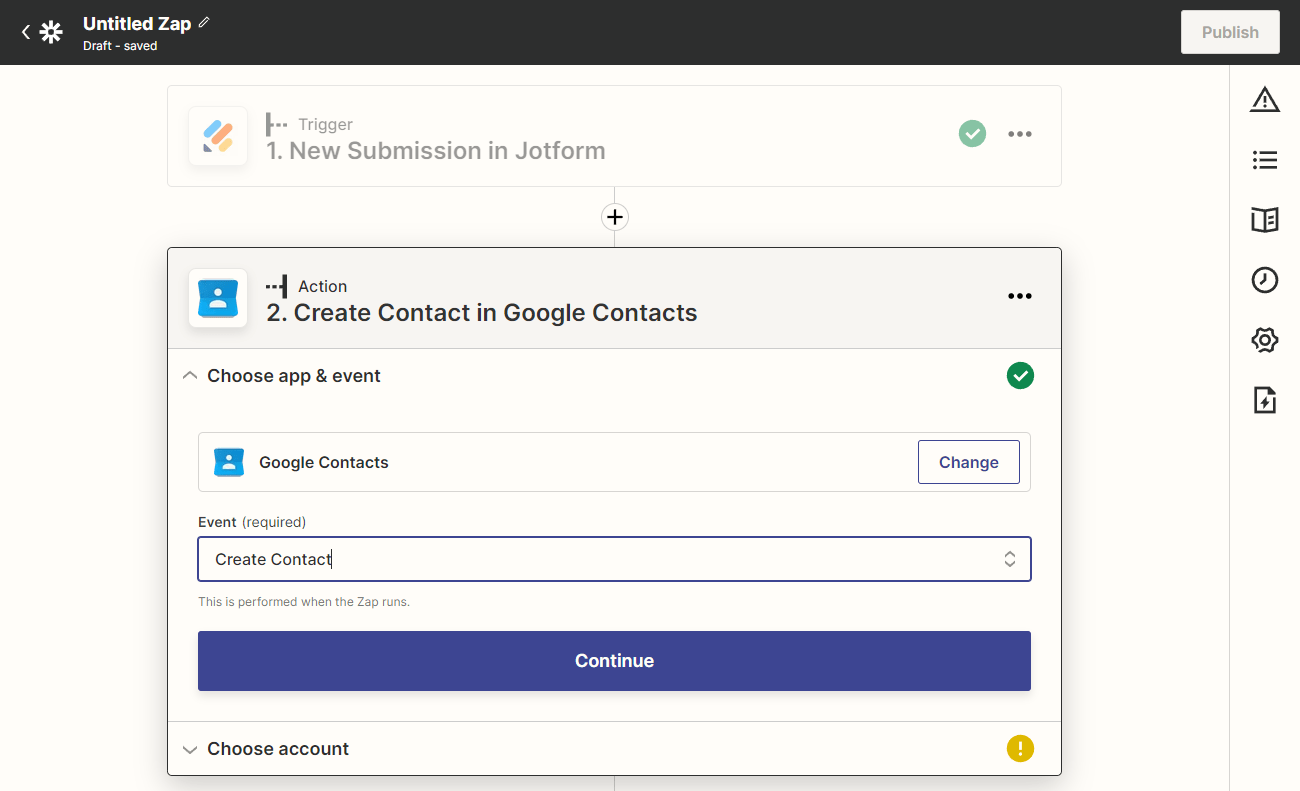Open the warning issues sidebar icon
This screenshot has width=1300, height=791.
pos(1265,99)
